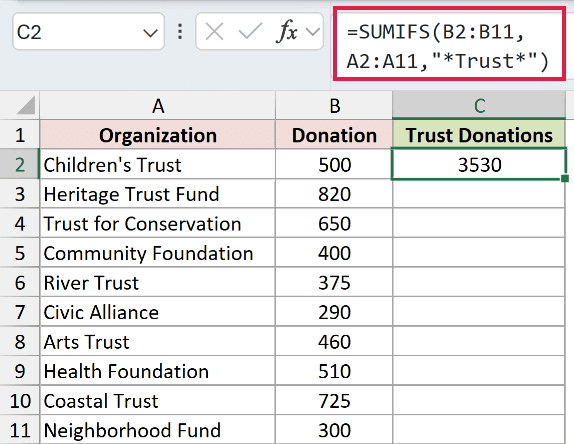Viewport: 574px width, 444px height.
Task: Click the three-dot handle beside Name Box
Action: pyautogui.click(x=180, y=32)
